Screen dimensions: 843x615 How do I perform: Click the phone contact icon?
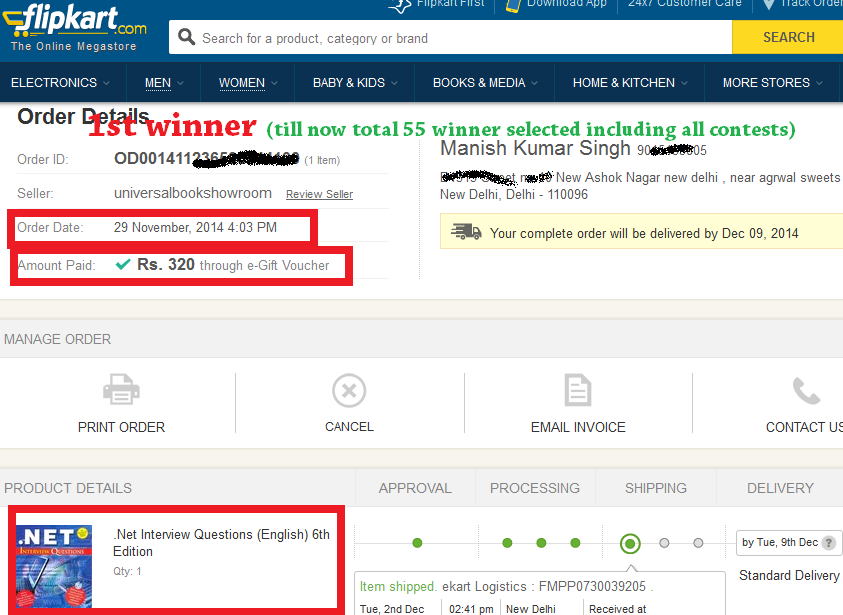coord(806,391)
